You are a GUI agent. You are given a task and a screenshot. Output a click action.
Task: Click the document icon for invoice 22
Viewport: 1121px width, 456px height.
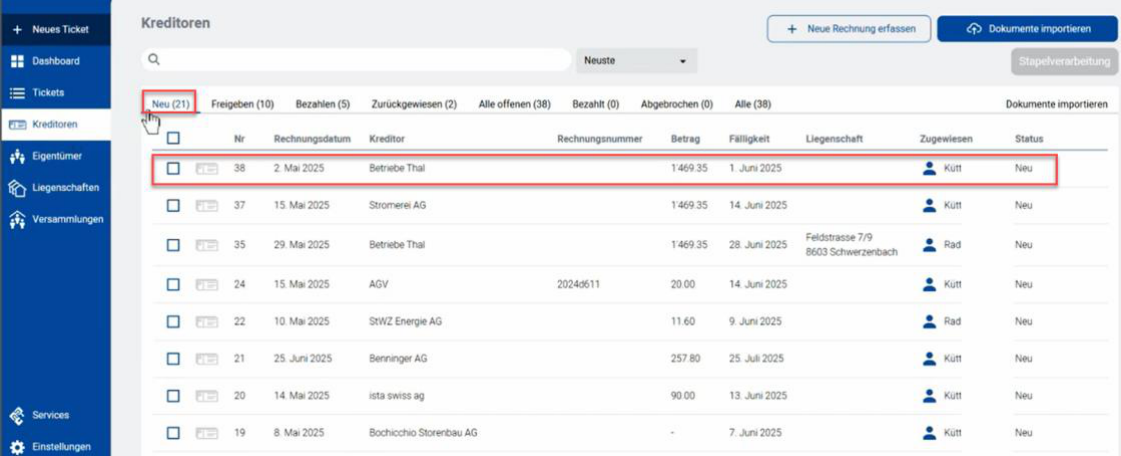click(207, 322)
